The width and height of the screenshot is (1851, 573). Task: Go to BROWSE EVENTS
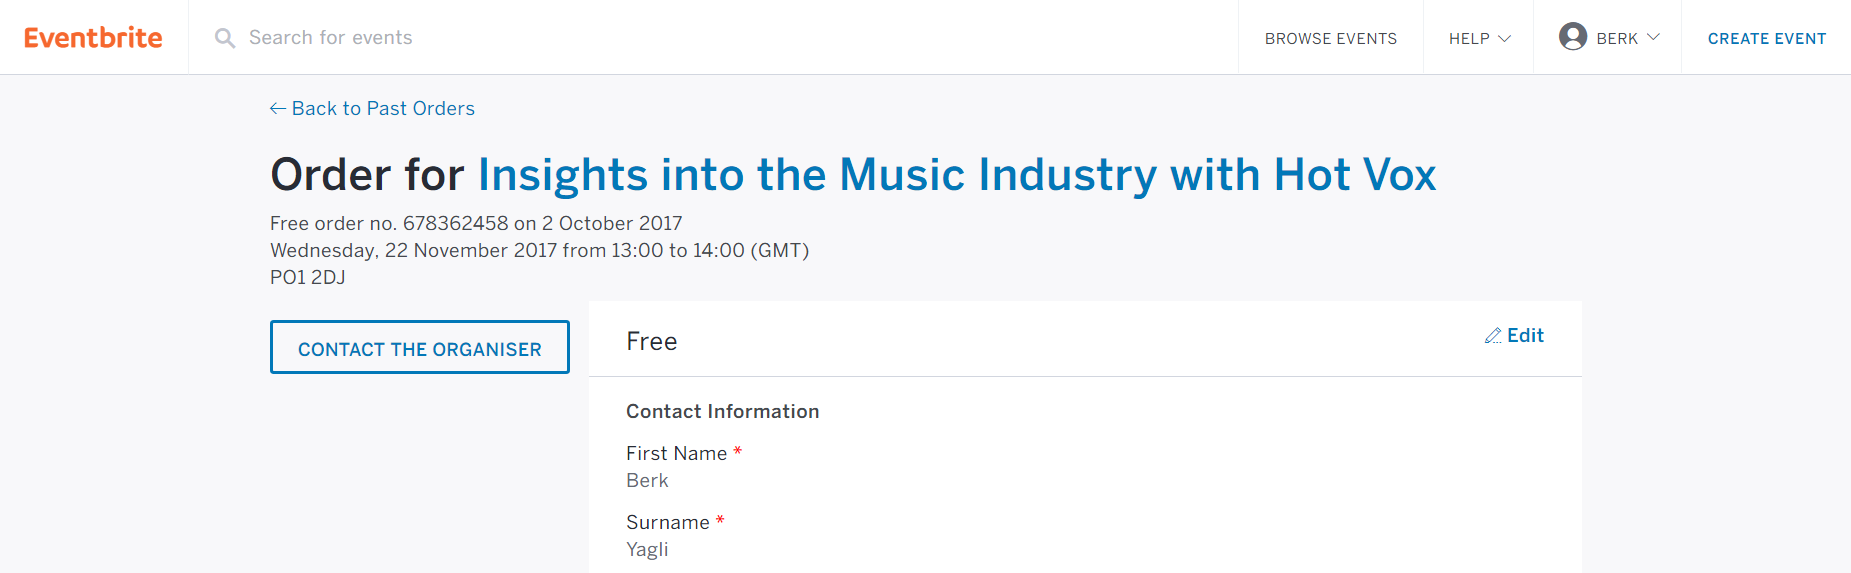1330,39
